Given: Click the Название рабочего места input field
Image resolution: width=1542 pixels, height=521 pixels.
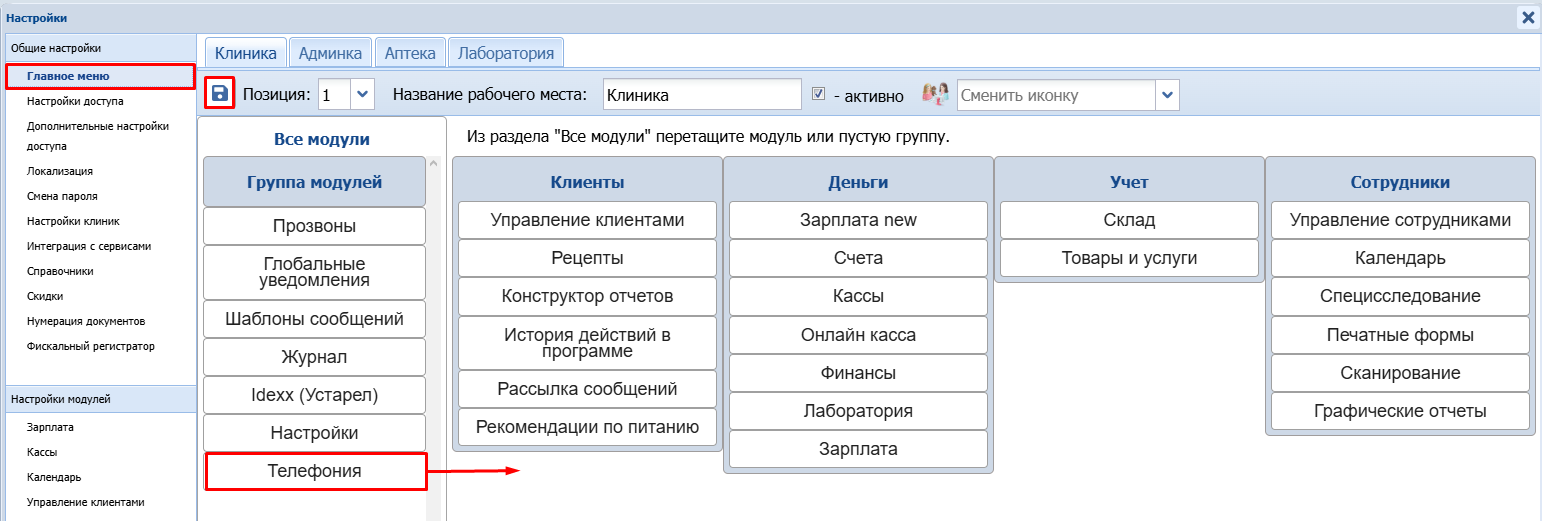Looking at the screenshot, I should [x=702, y=95].
